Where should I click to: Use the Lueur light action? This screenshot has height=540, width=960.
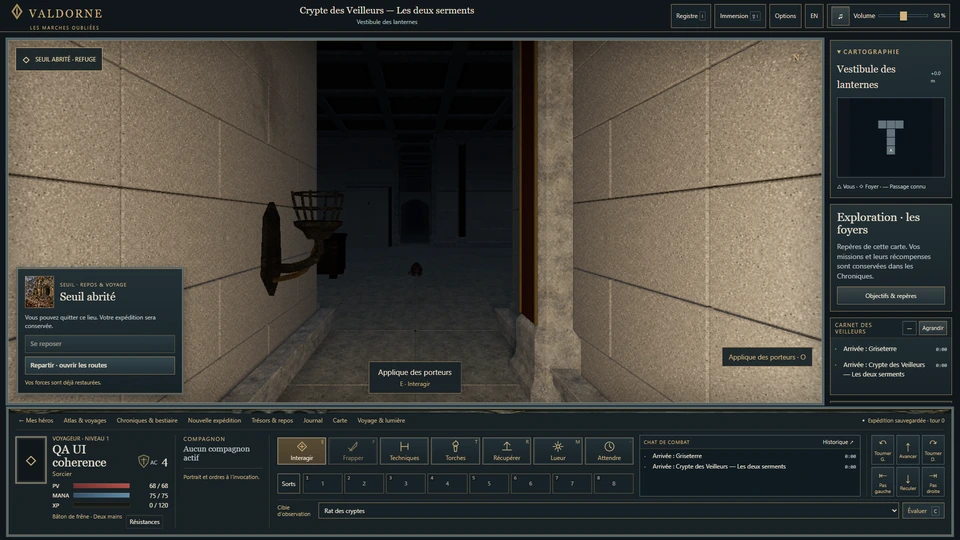(x=558, y=451)
